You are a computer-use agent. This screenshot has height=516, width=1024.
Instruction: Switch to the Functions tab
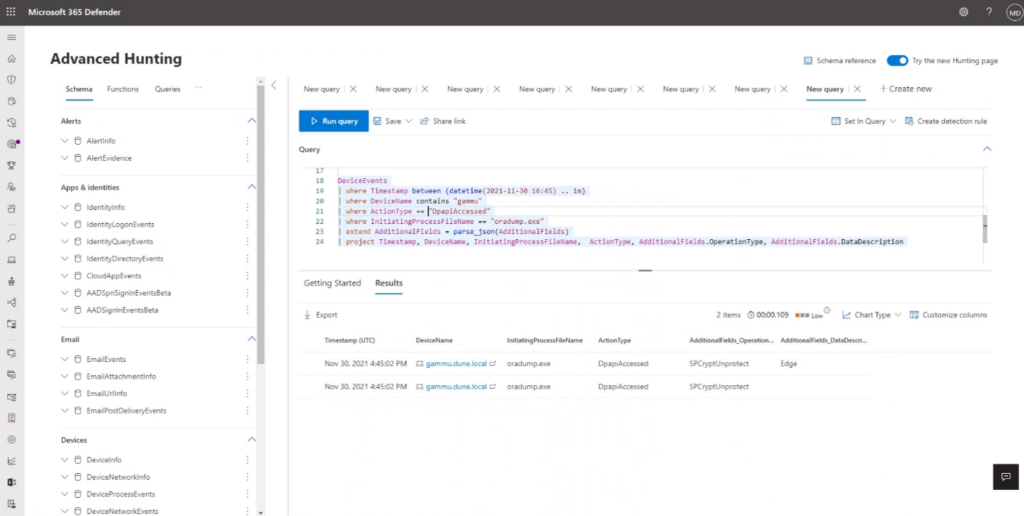[x=123, y=89]
